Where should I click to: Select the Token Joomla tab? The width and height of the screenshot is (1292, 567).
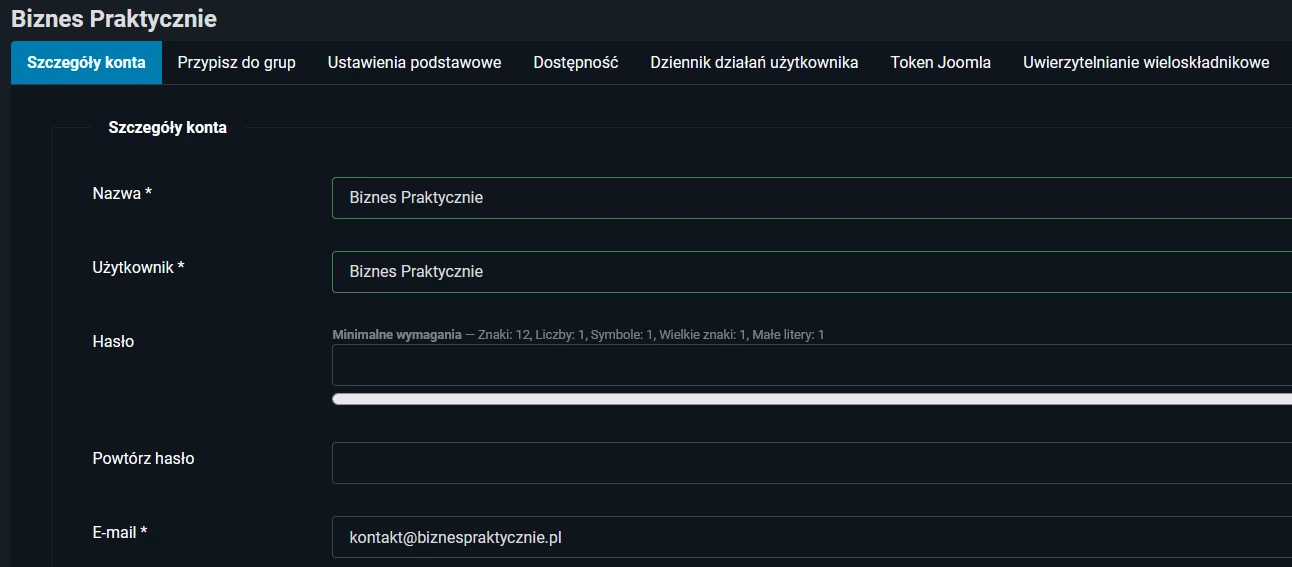click(x=940, y=62)
